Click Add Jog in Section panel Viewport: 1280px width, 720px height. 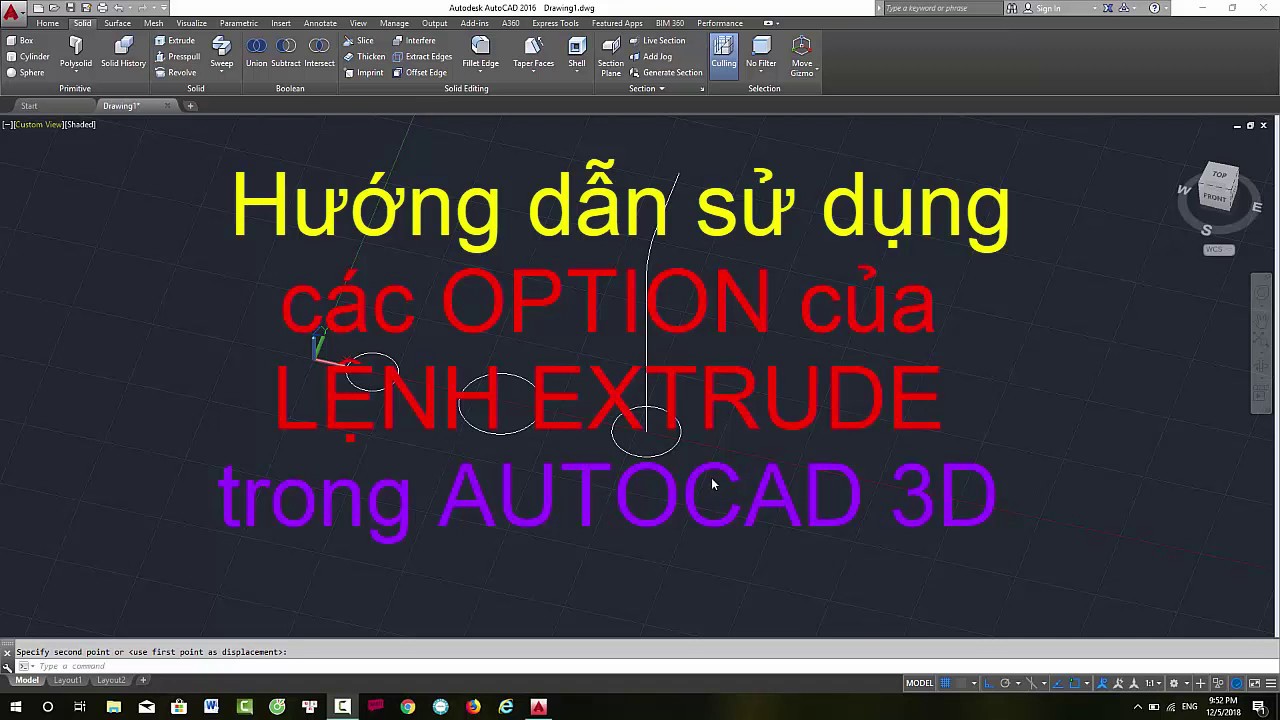(650, 57)
